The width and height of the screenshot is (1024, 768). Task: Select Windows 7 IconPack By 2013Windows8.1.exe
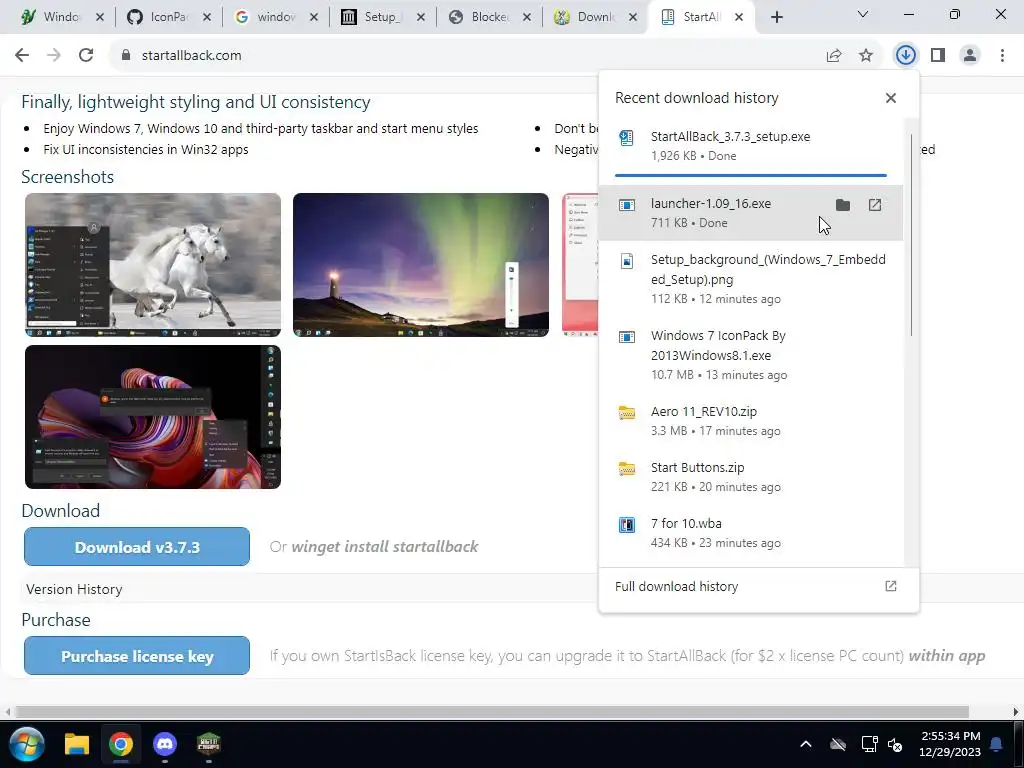[750, 355]
